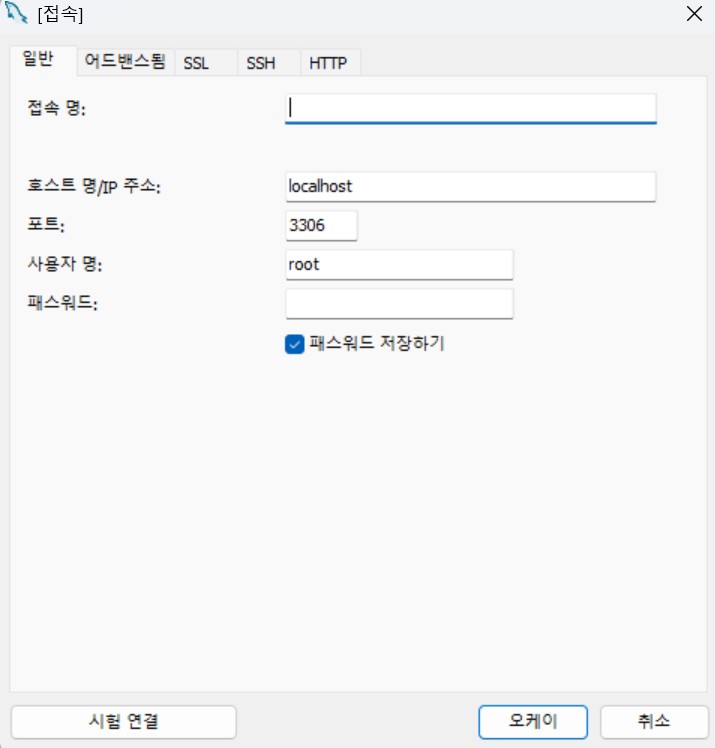715x748 pixels.
Task: Confirm with the 오케이 button
Action: (x=533, y=722)
